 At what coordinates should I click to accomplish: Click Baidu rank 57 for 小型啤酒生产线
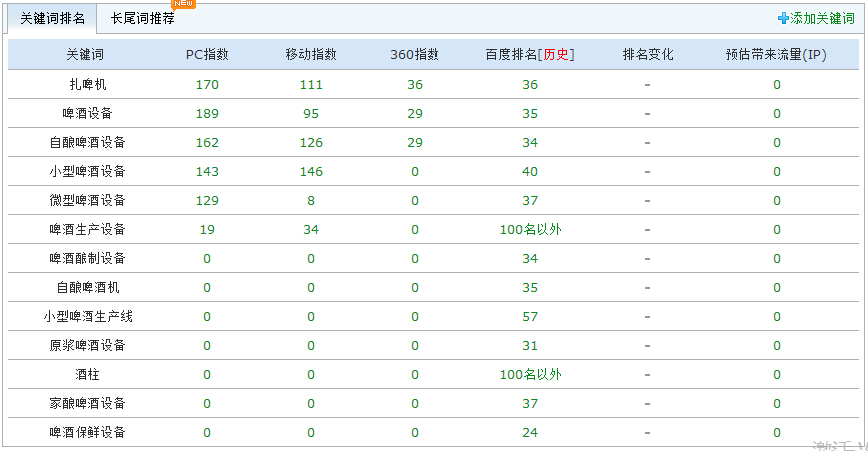coord(530,316)
